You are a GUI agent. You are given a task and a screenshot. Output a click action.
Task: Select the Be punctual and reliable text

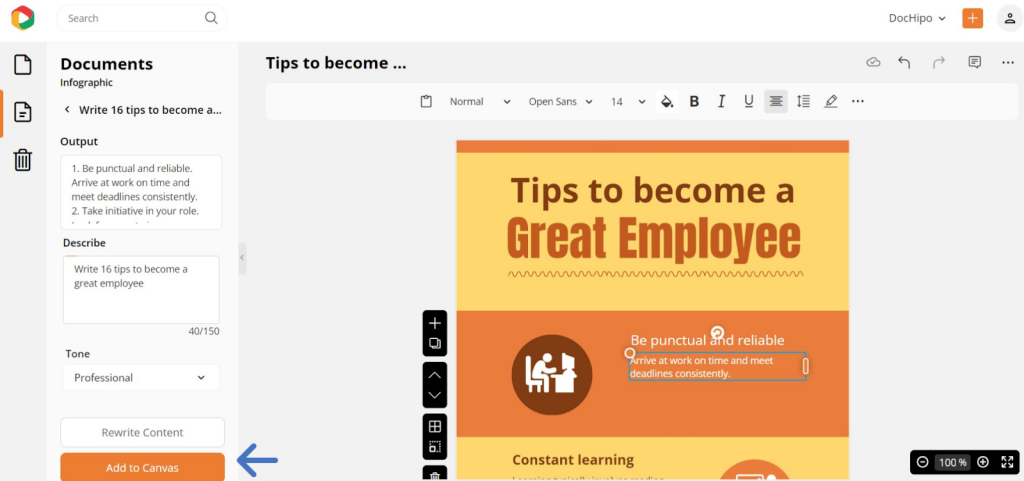707,340
